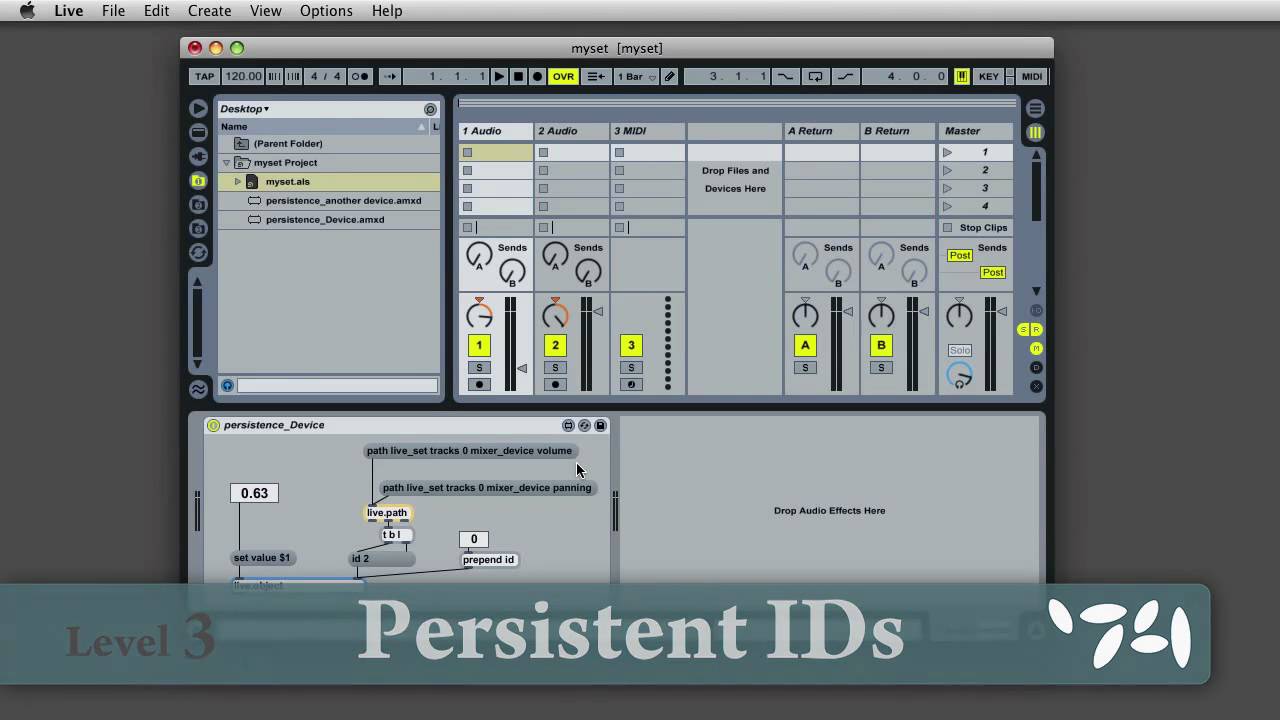Click the Name column sort header
The width and height of the screenshot is (1280, 720).
pos(322,127)
